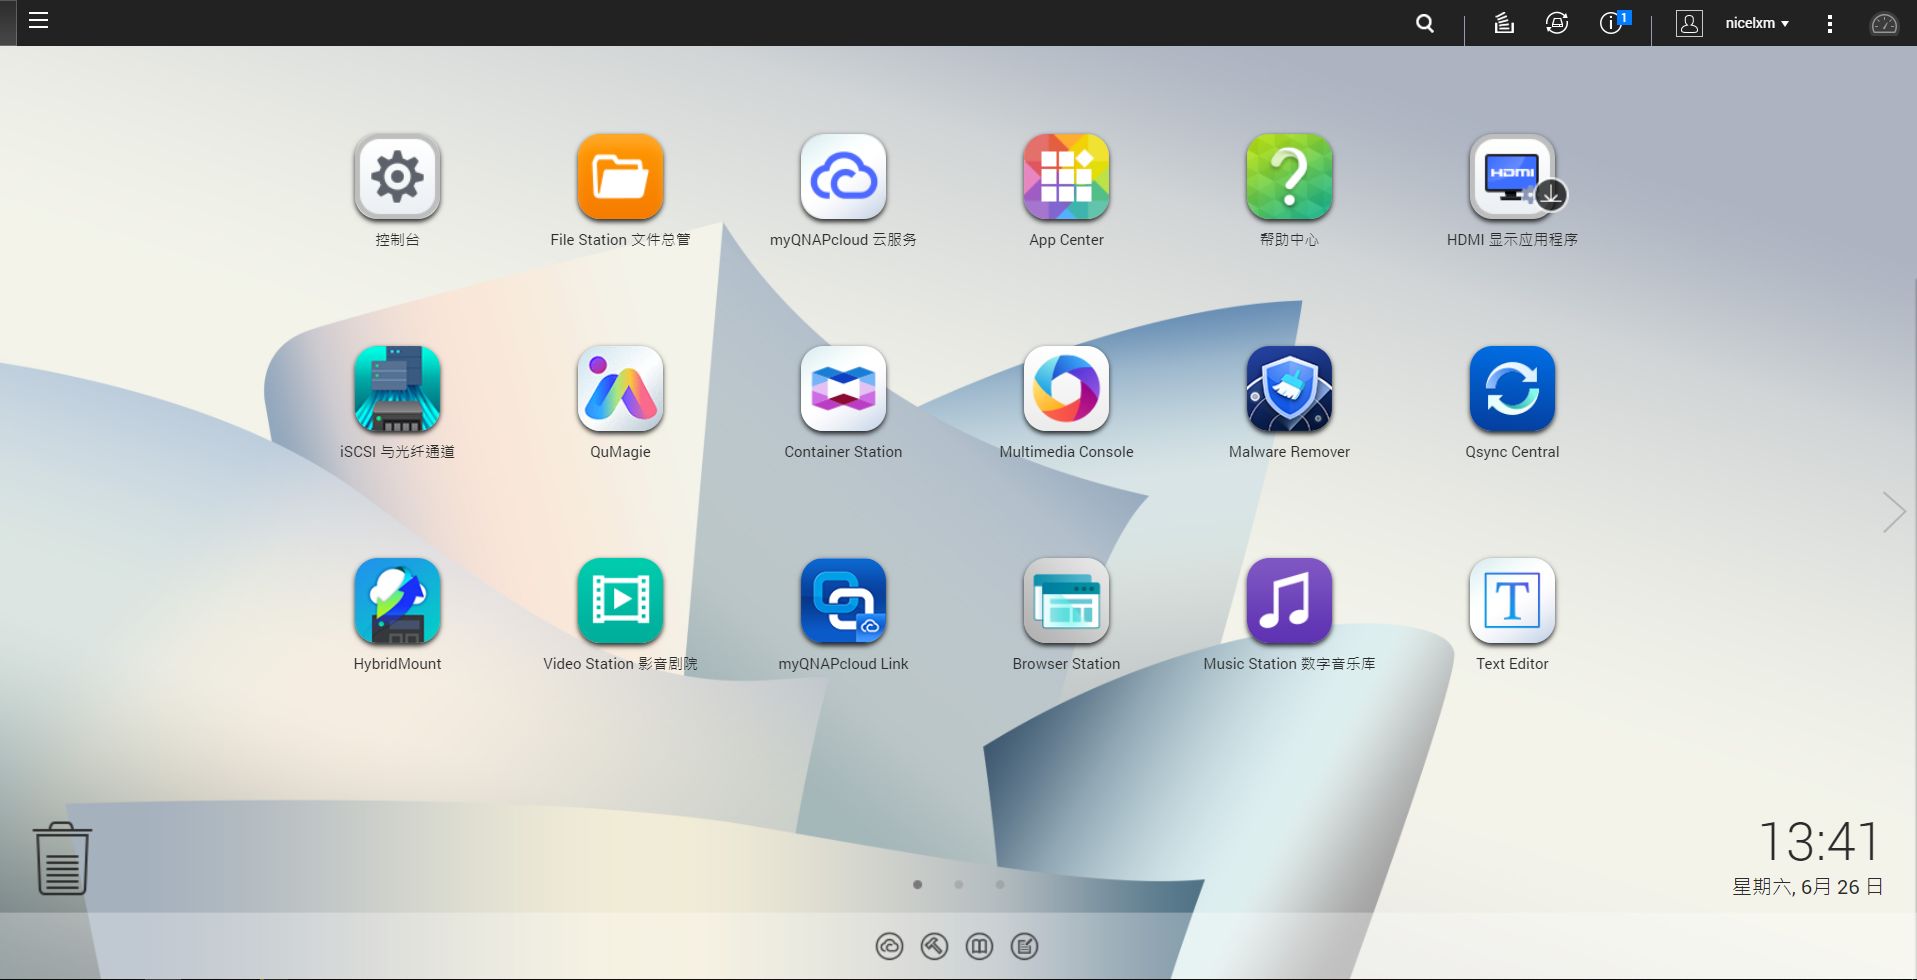Open the Control Panel (控制台) app

(397, 177)
